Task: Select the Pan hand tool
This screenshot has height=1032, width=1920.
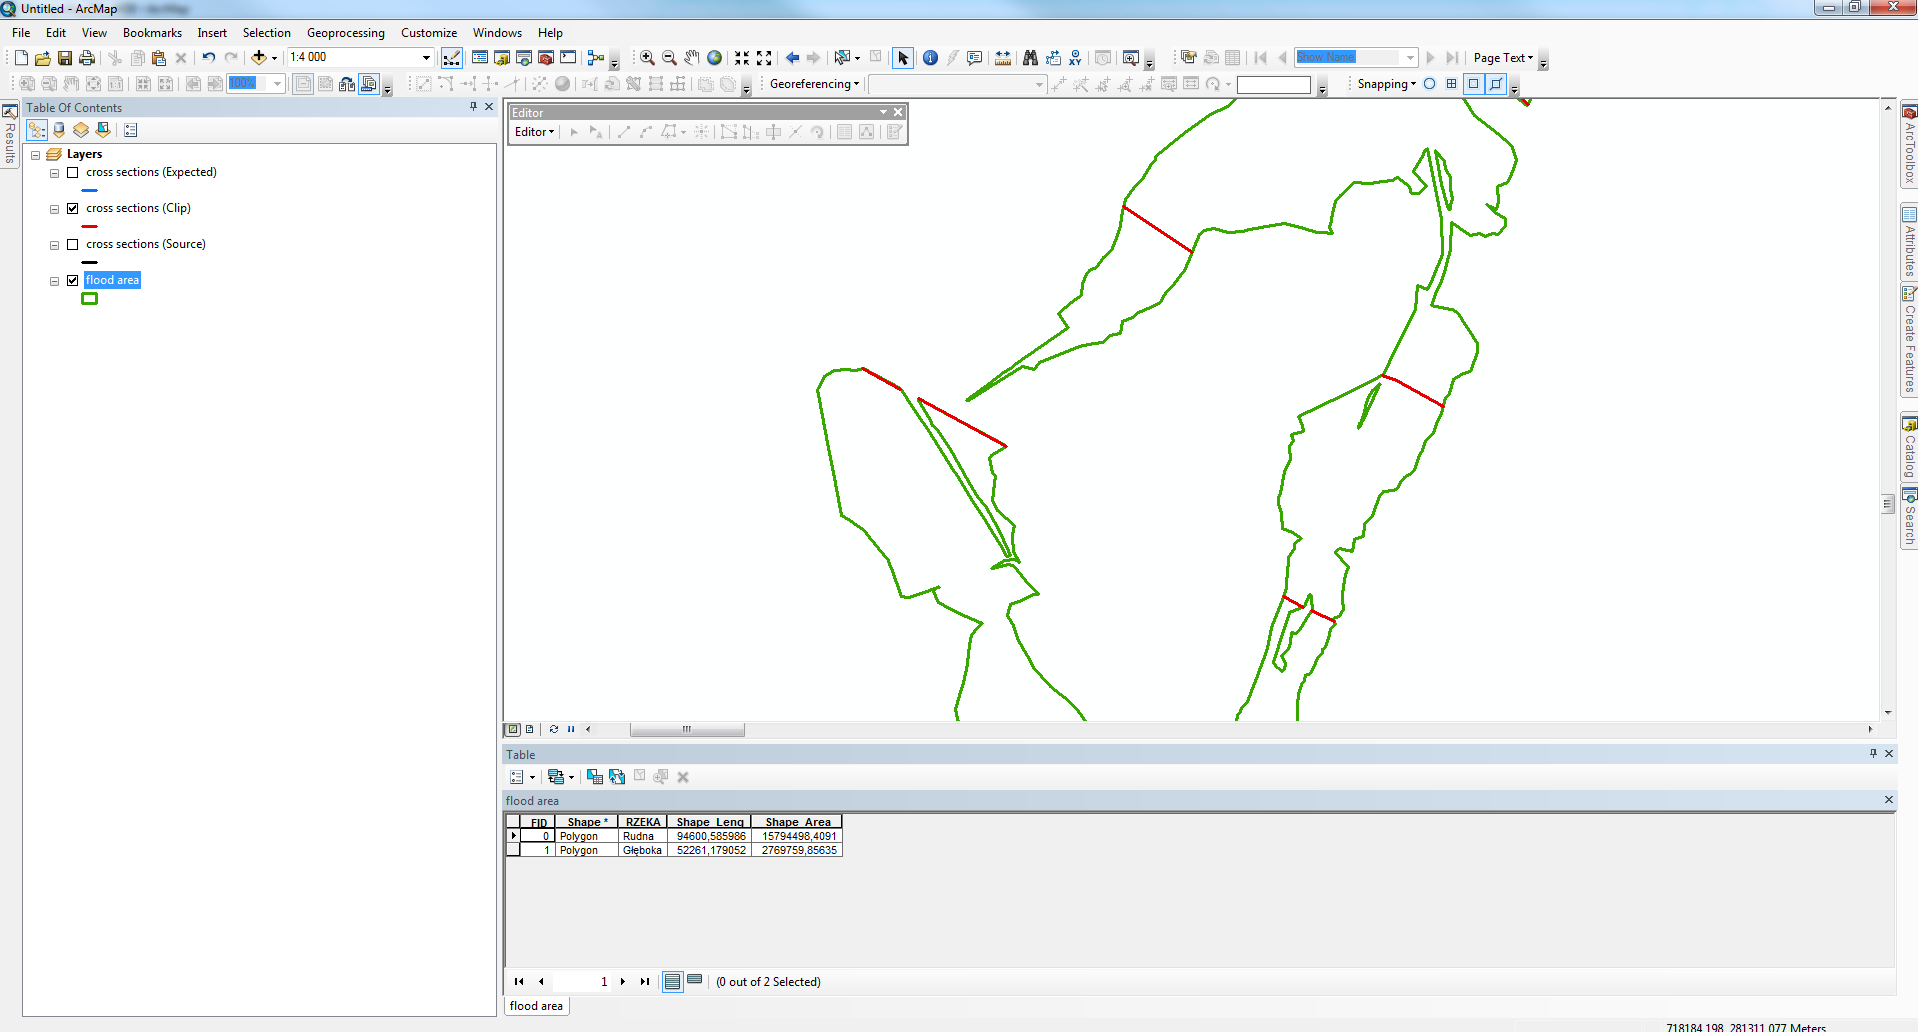Action: (x=692, y=58)
